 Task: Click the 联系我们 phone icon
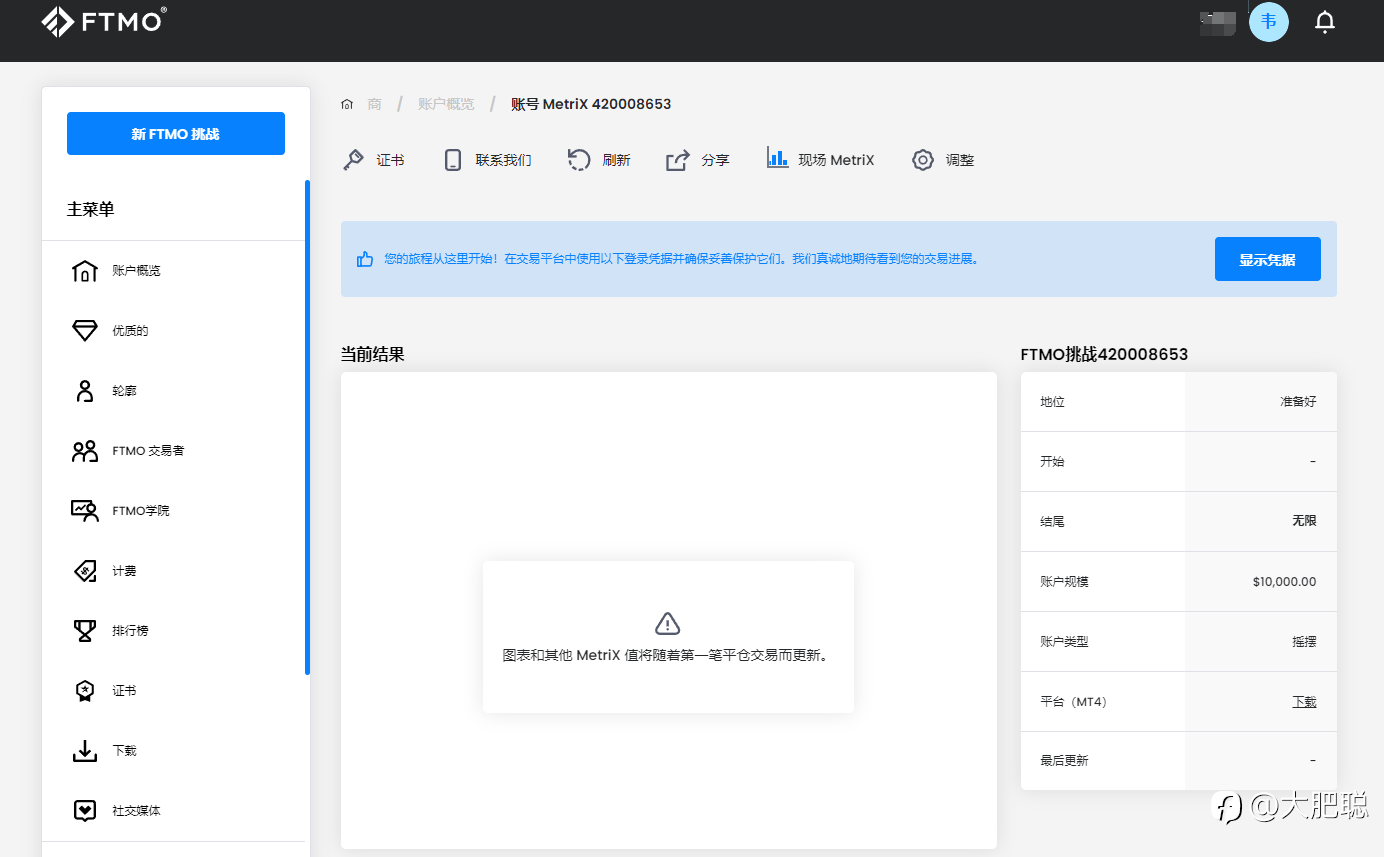coord(453,160)
